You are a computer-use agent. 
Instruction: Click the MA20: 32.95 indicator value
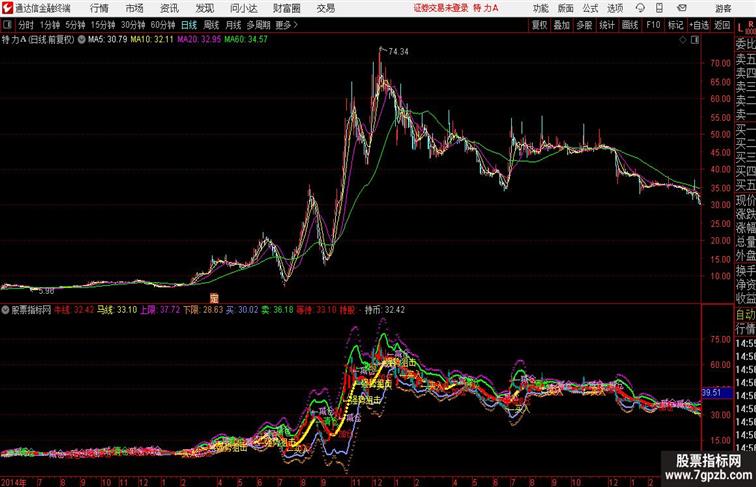point(199,40)
